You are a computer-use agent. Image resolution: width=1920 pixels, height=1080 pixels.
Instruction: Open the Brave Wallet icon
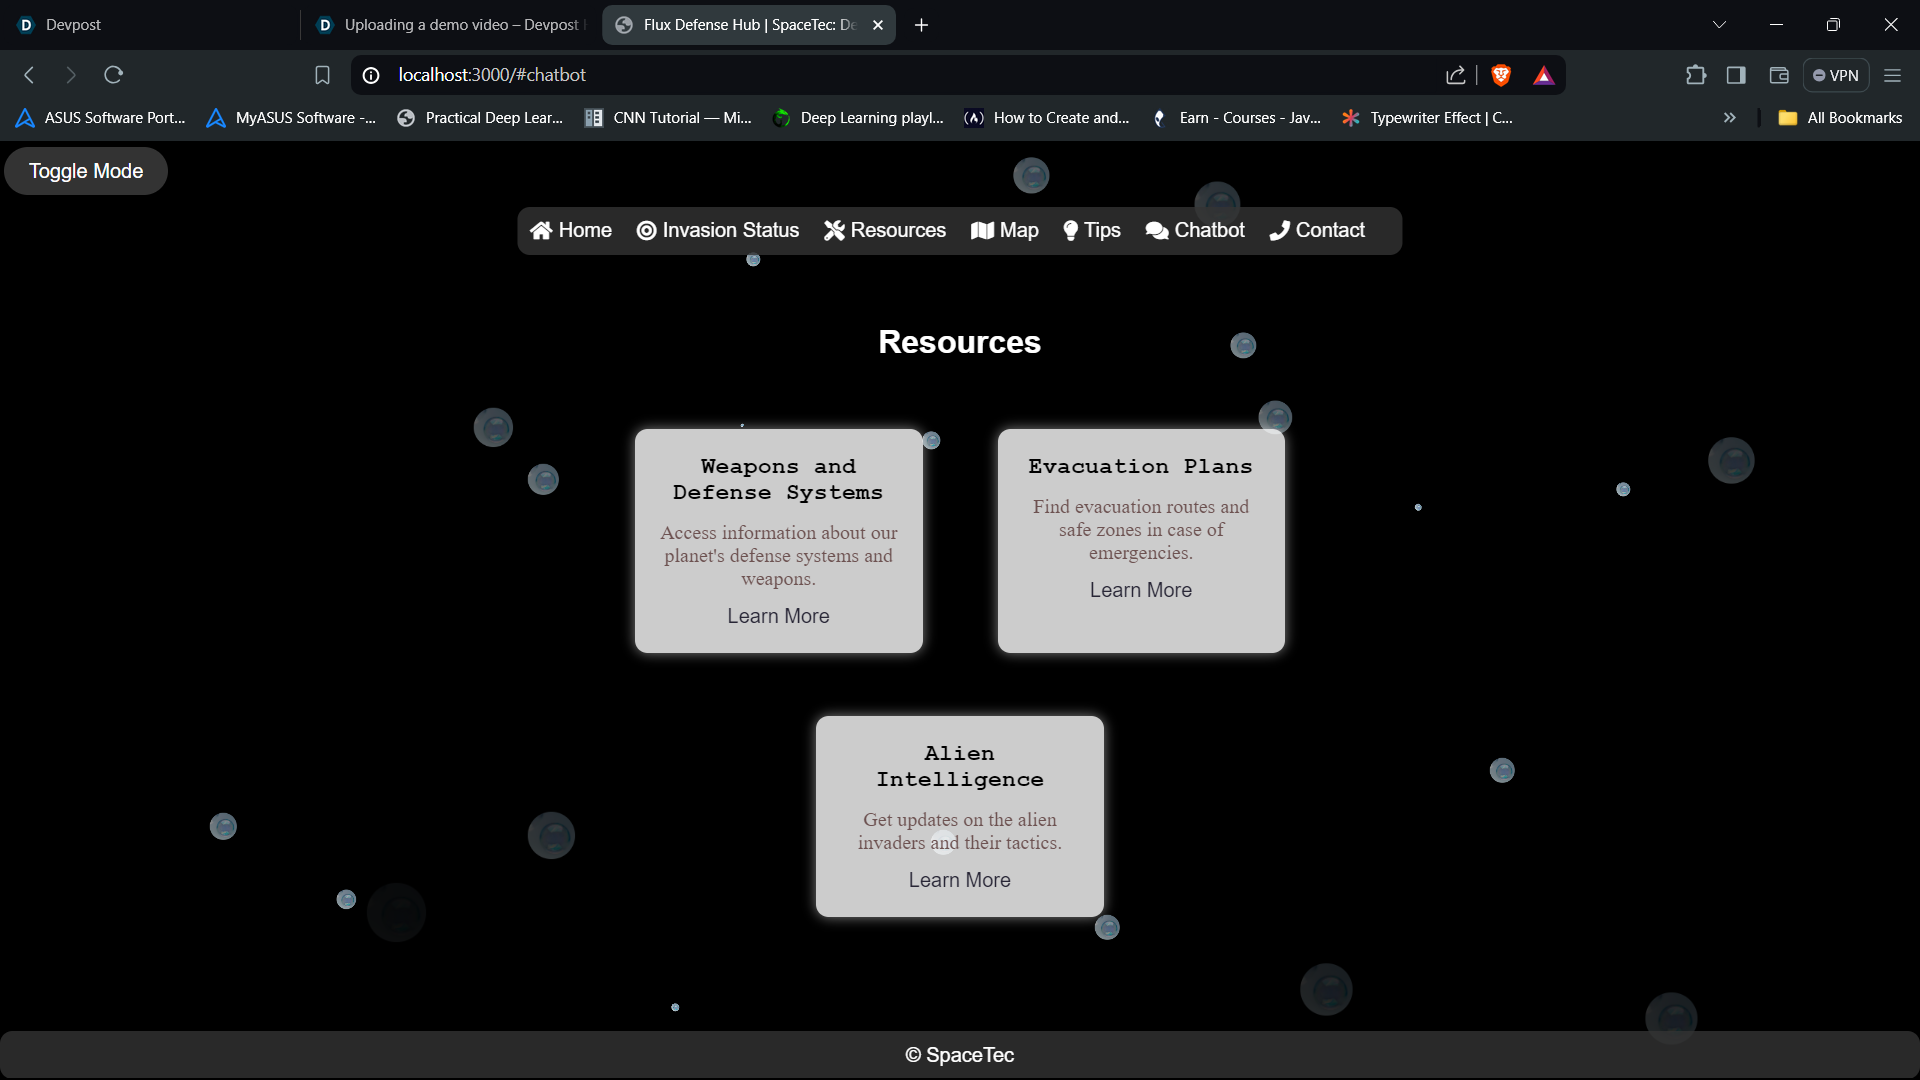coord(1778,75)
